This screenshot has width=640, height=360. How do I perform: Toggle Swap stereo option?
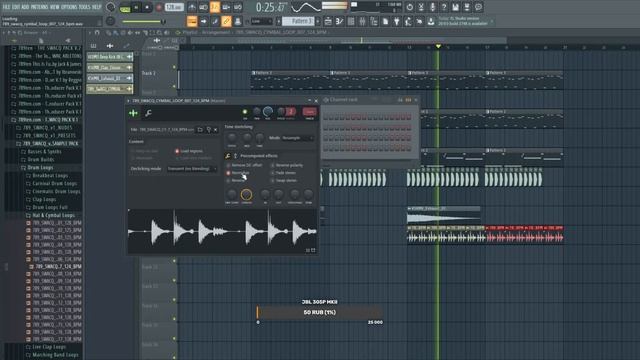[x=284, y=180]
